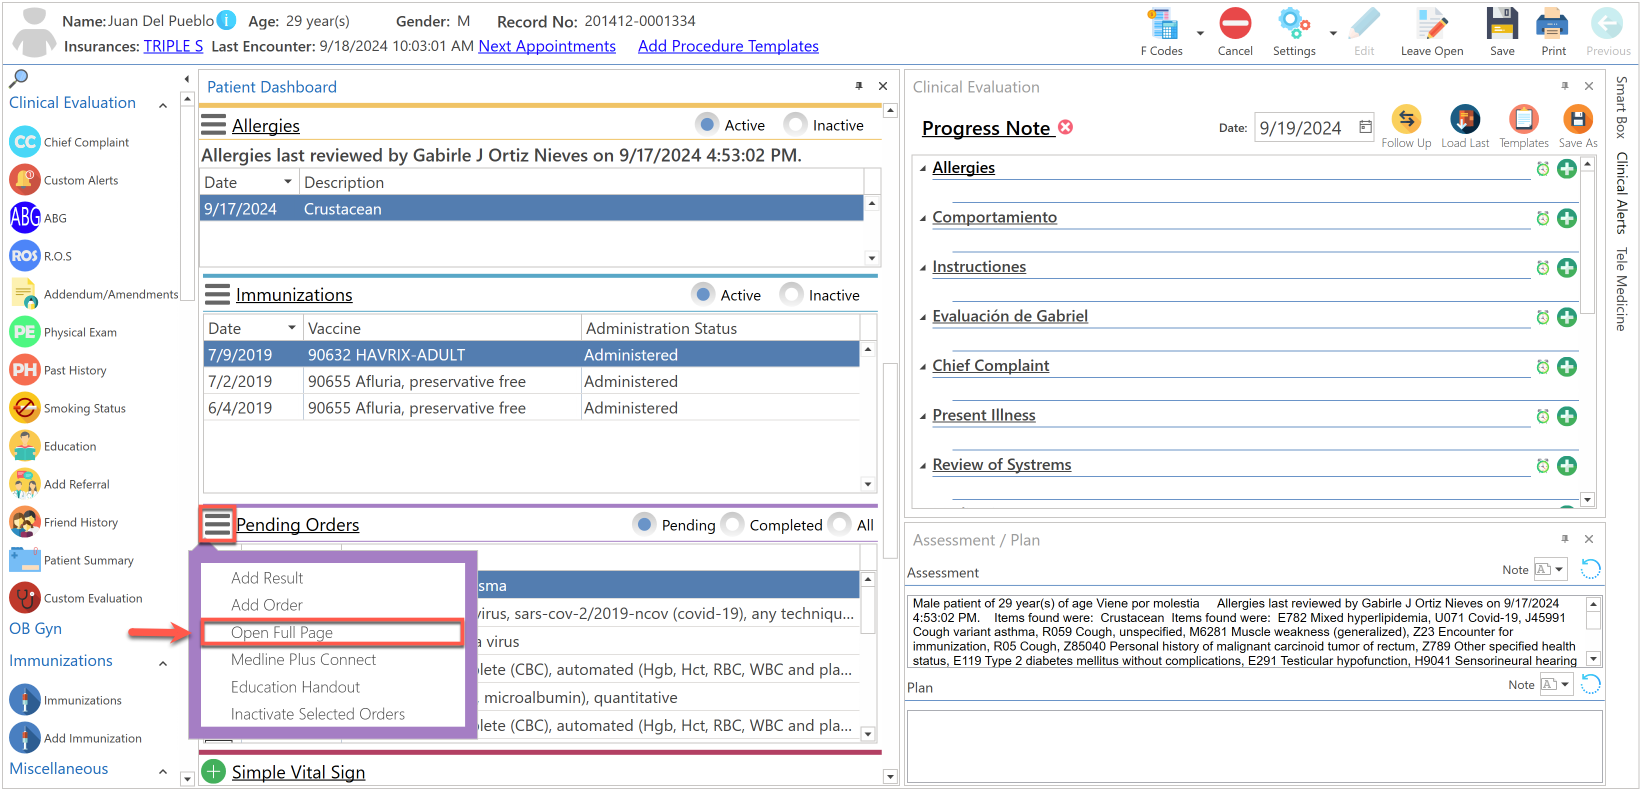Open Physical Exam sidebar item

[64, 332]
